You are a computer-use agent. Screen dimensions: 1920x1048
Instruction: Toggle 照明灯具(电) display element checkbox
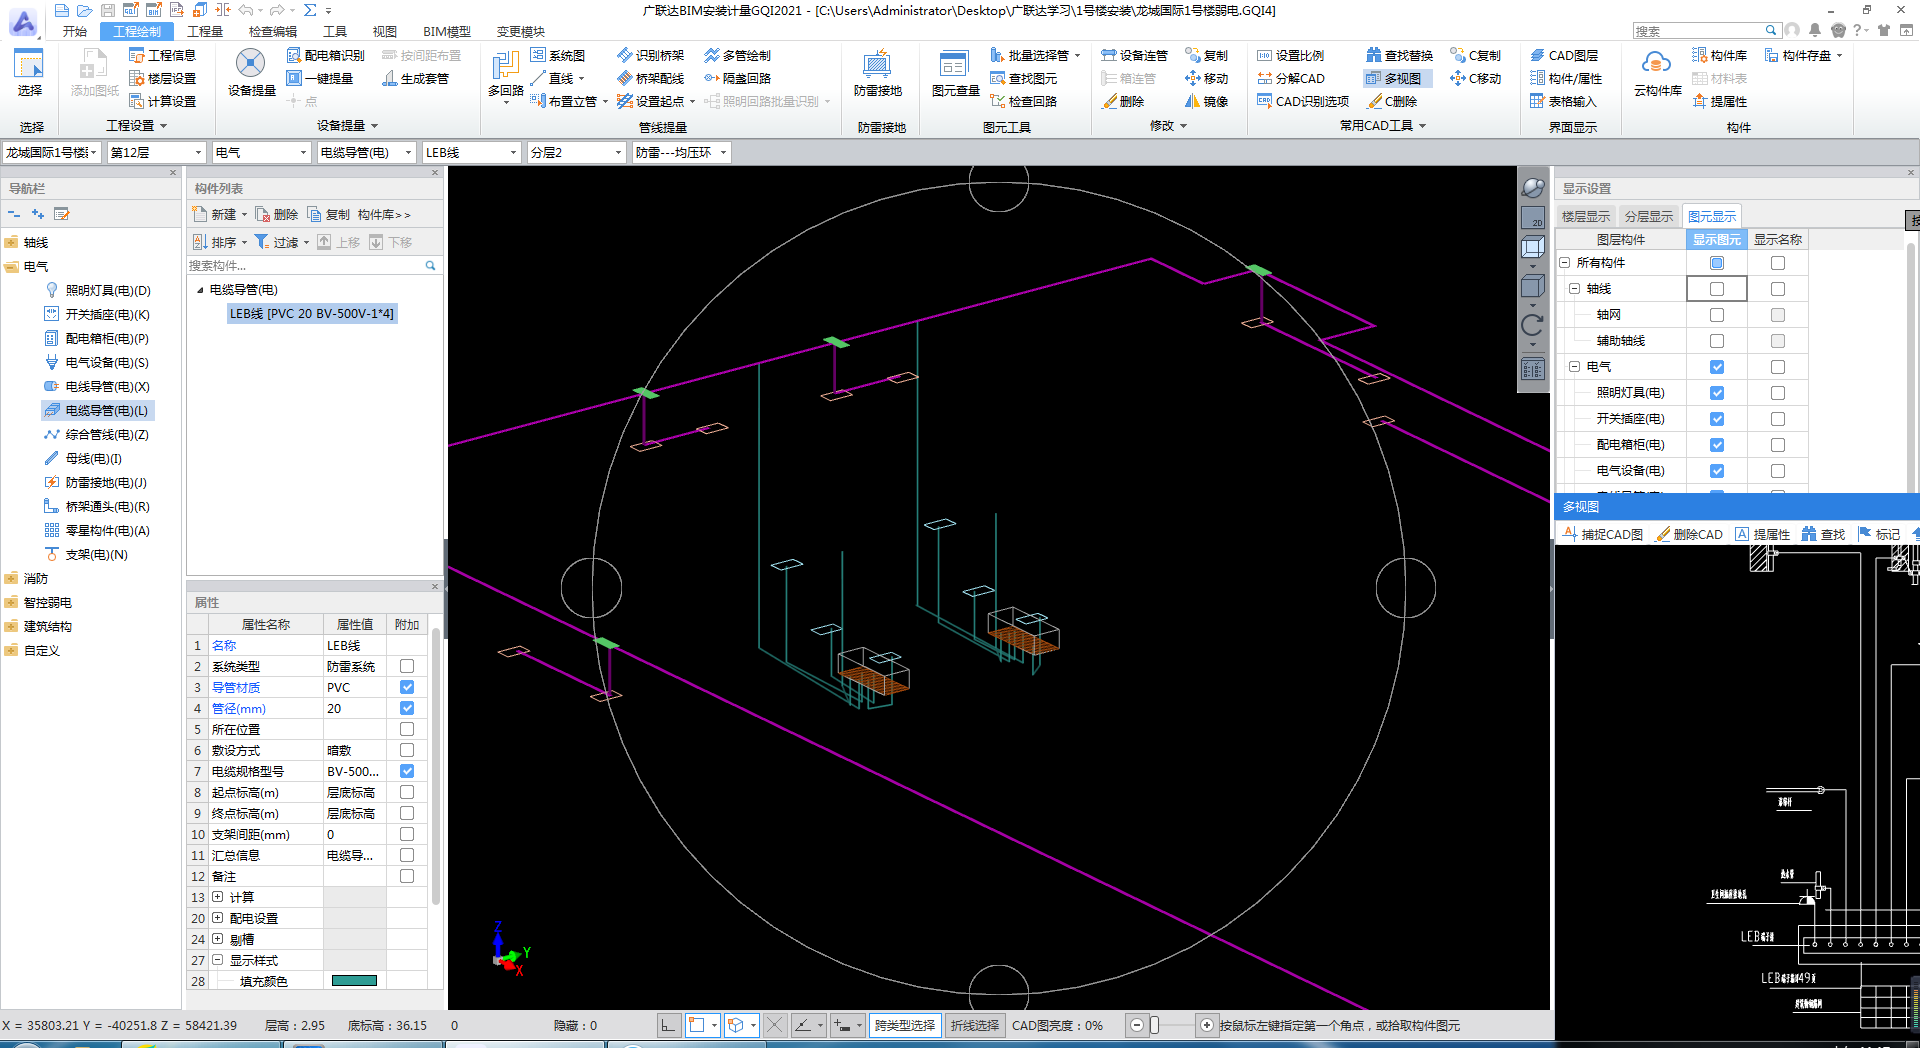(x=1716, y=393)
